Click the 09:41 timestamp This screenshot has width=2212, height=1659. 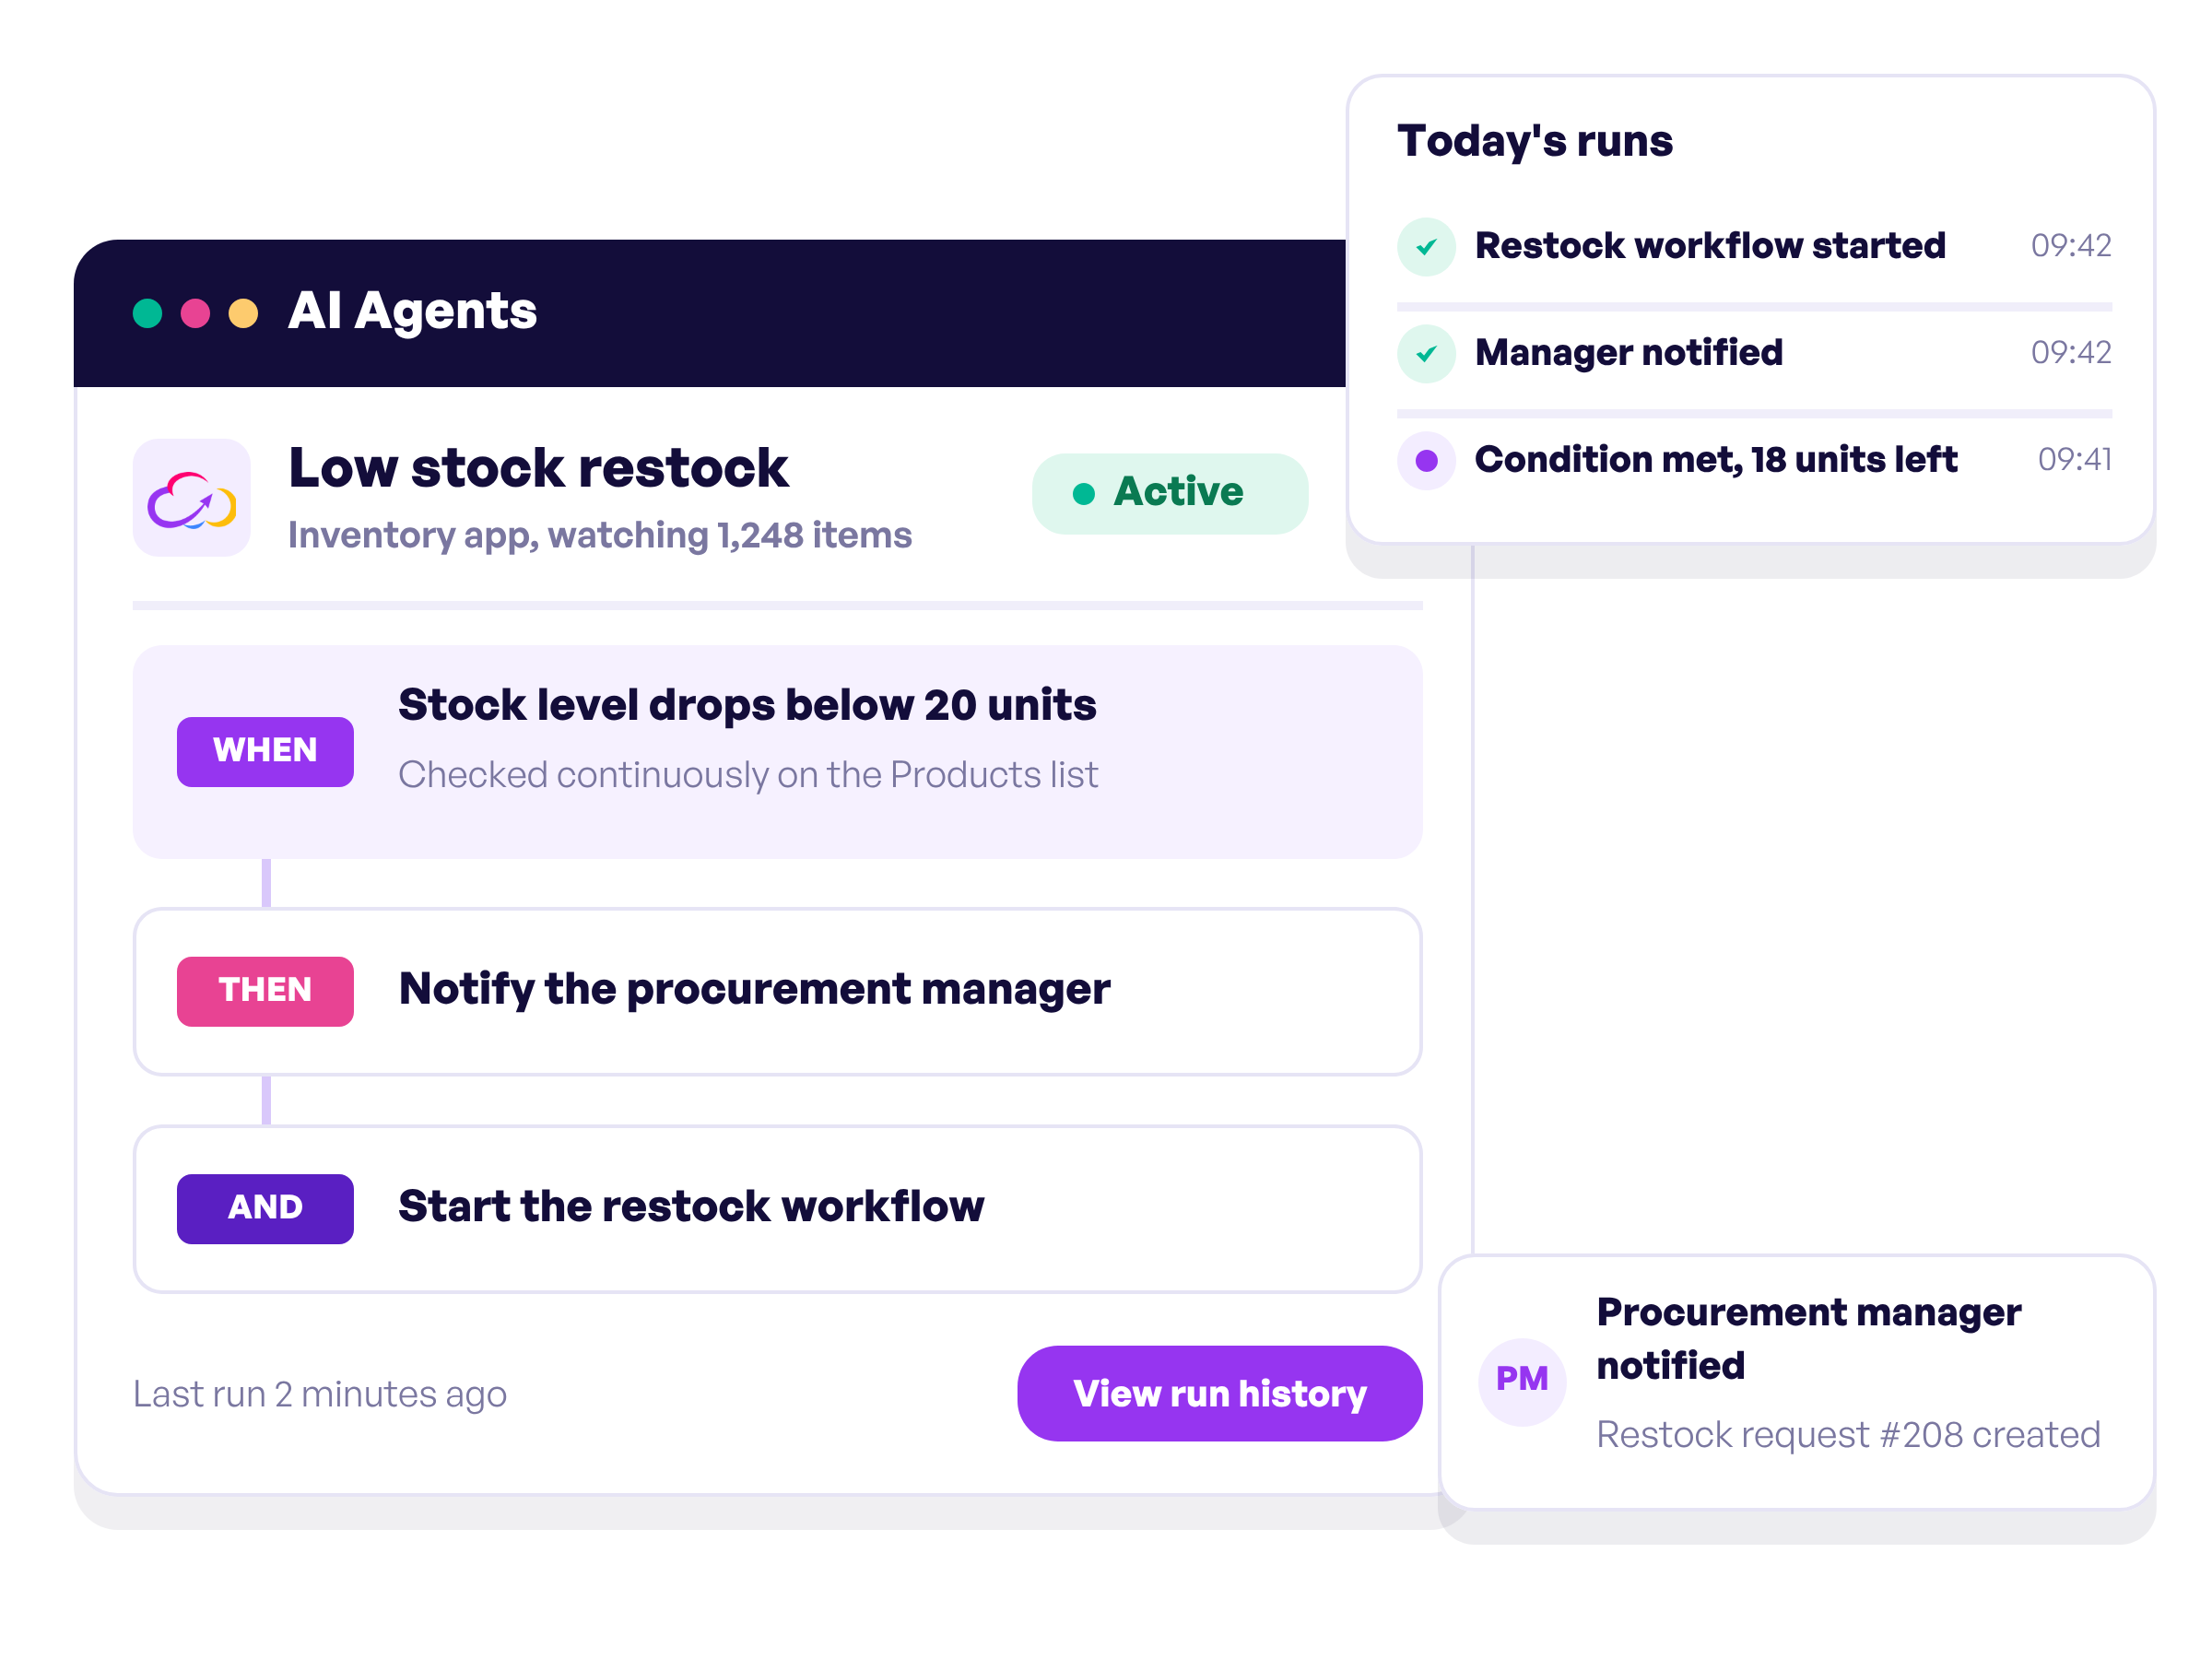pyautogui.click(x=2075, y=460)
